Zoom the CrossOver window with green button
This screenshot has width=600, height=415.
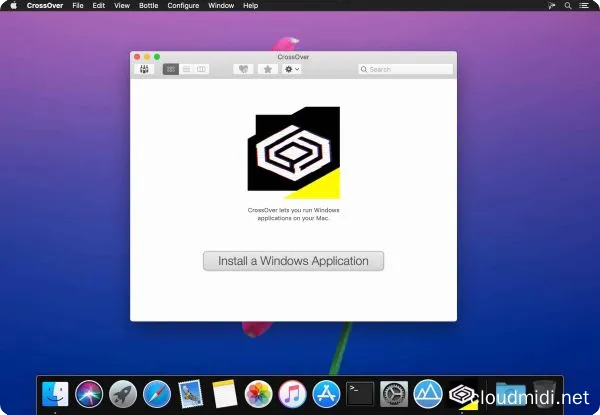(157, 57)
